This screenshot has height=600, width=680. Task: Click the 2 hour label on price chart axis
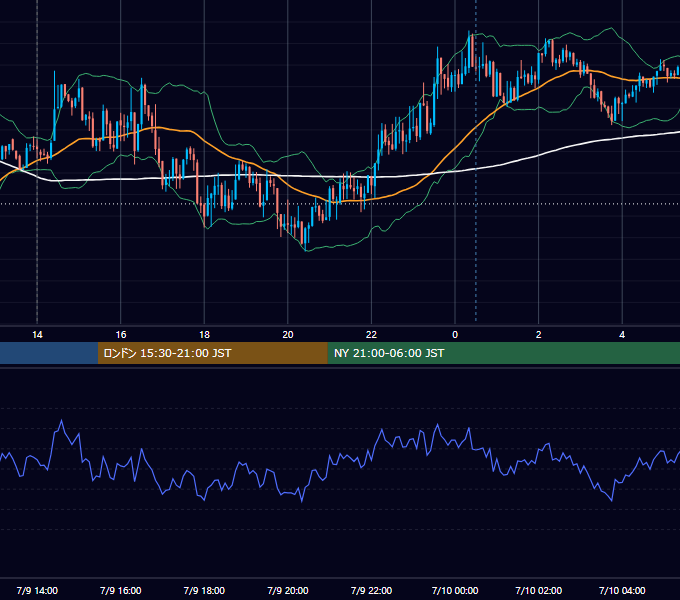coord(539,335)
